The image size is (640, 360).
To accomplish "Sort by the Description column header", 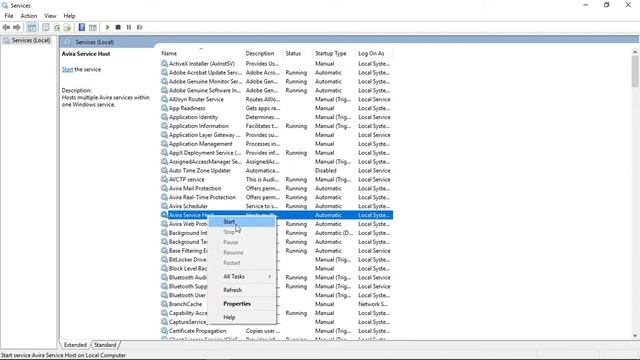I will click(x=263, y=53).
